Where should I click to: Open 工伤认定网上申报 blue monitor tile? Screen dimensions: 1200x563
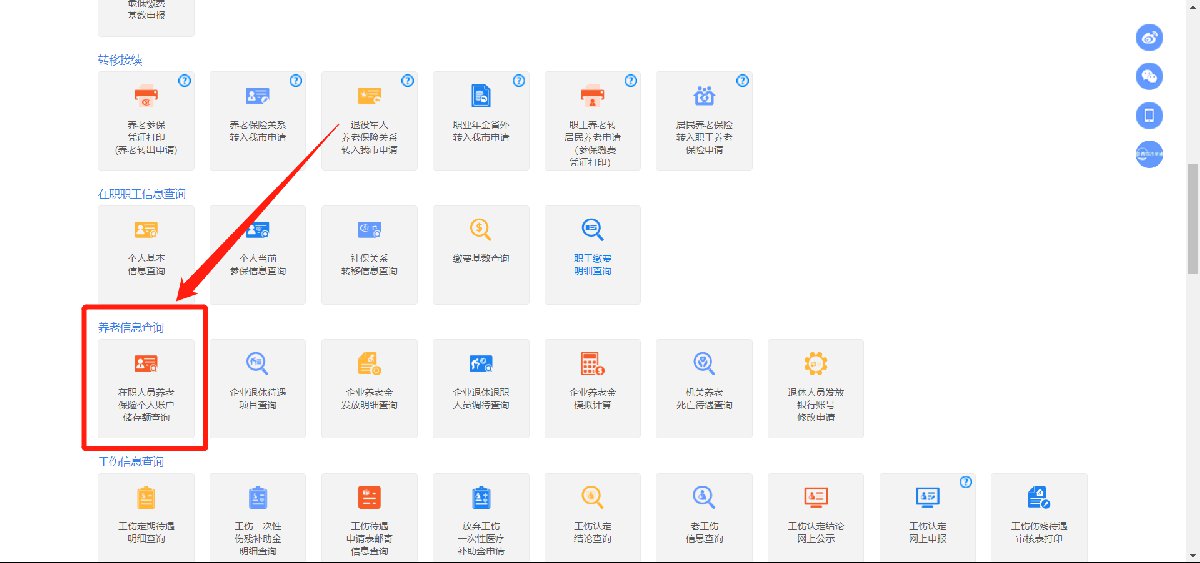coord(927,518)
